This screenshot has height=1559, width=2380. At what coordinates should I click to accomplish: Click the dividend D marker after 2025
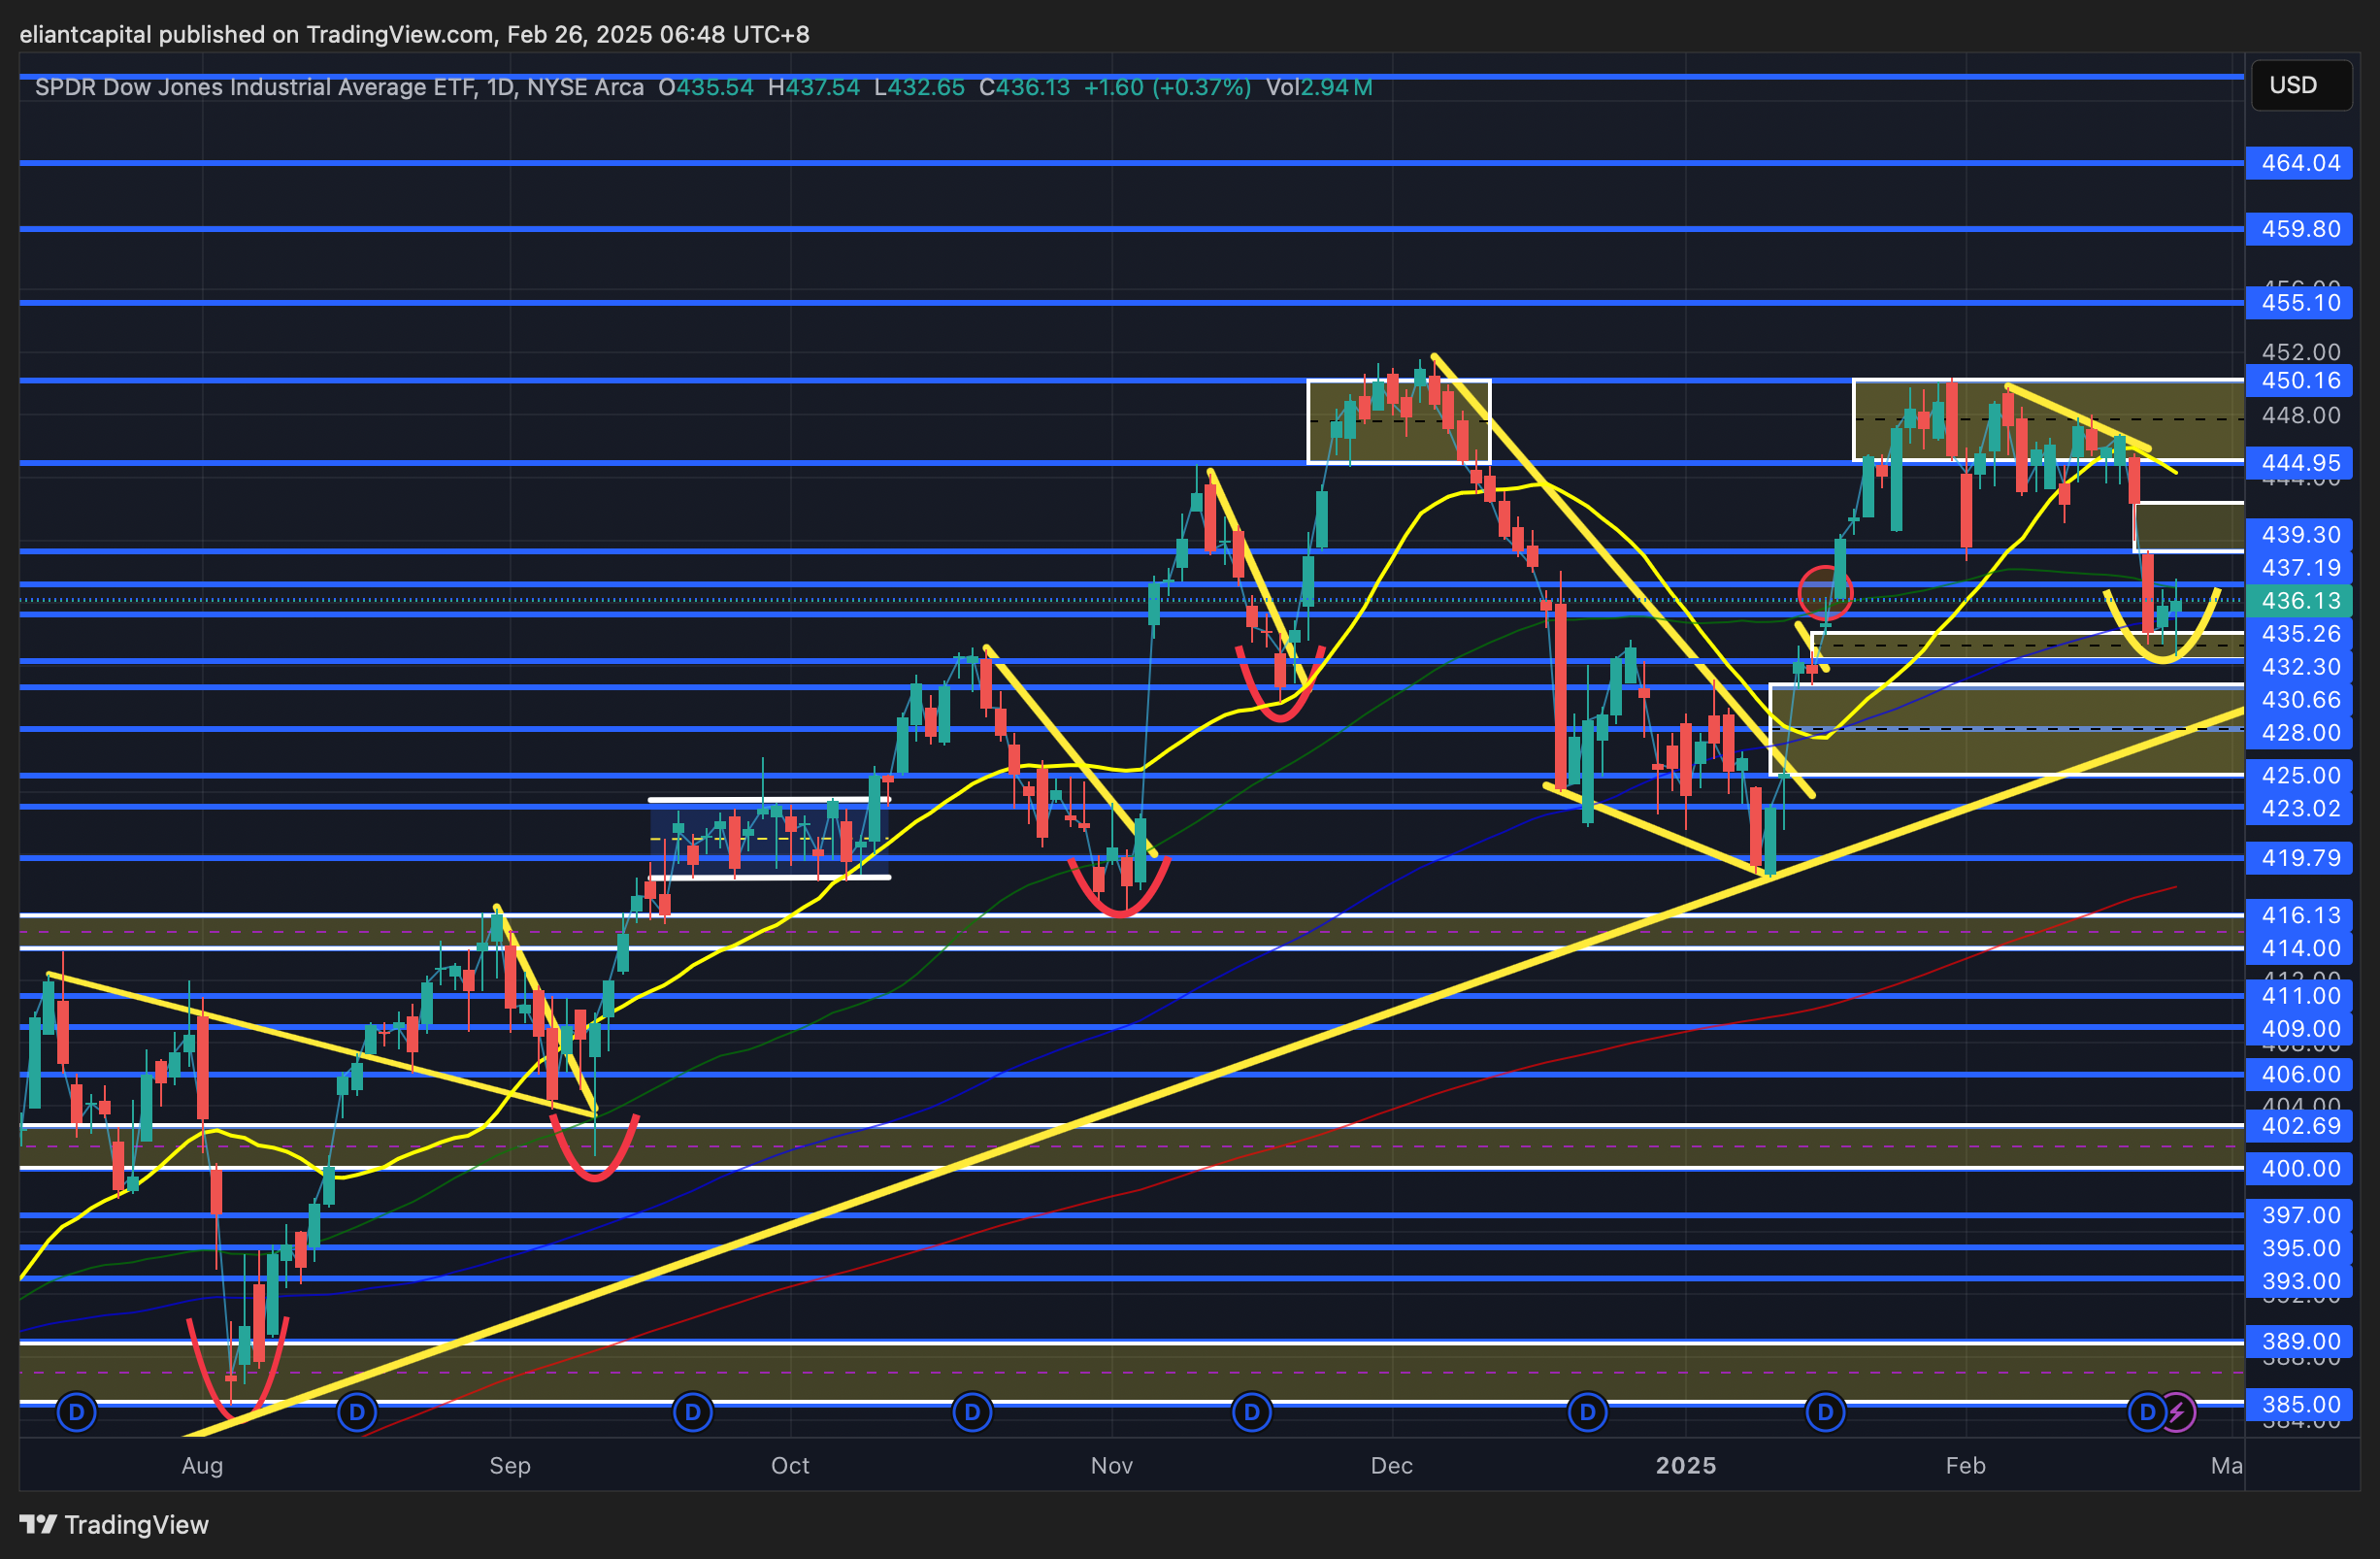pos(1826,1412)
